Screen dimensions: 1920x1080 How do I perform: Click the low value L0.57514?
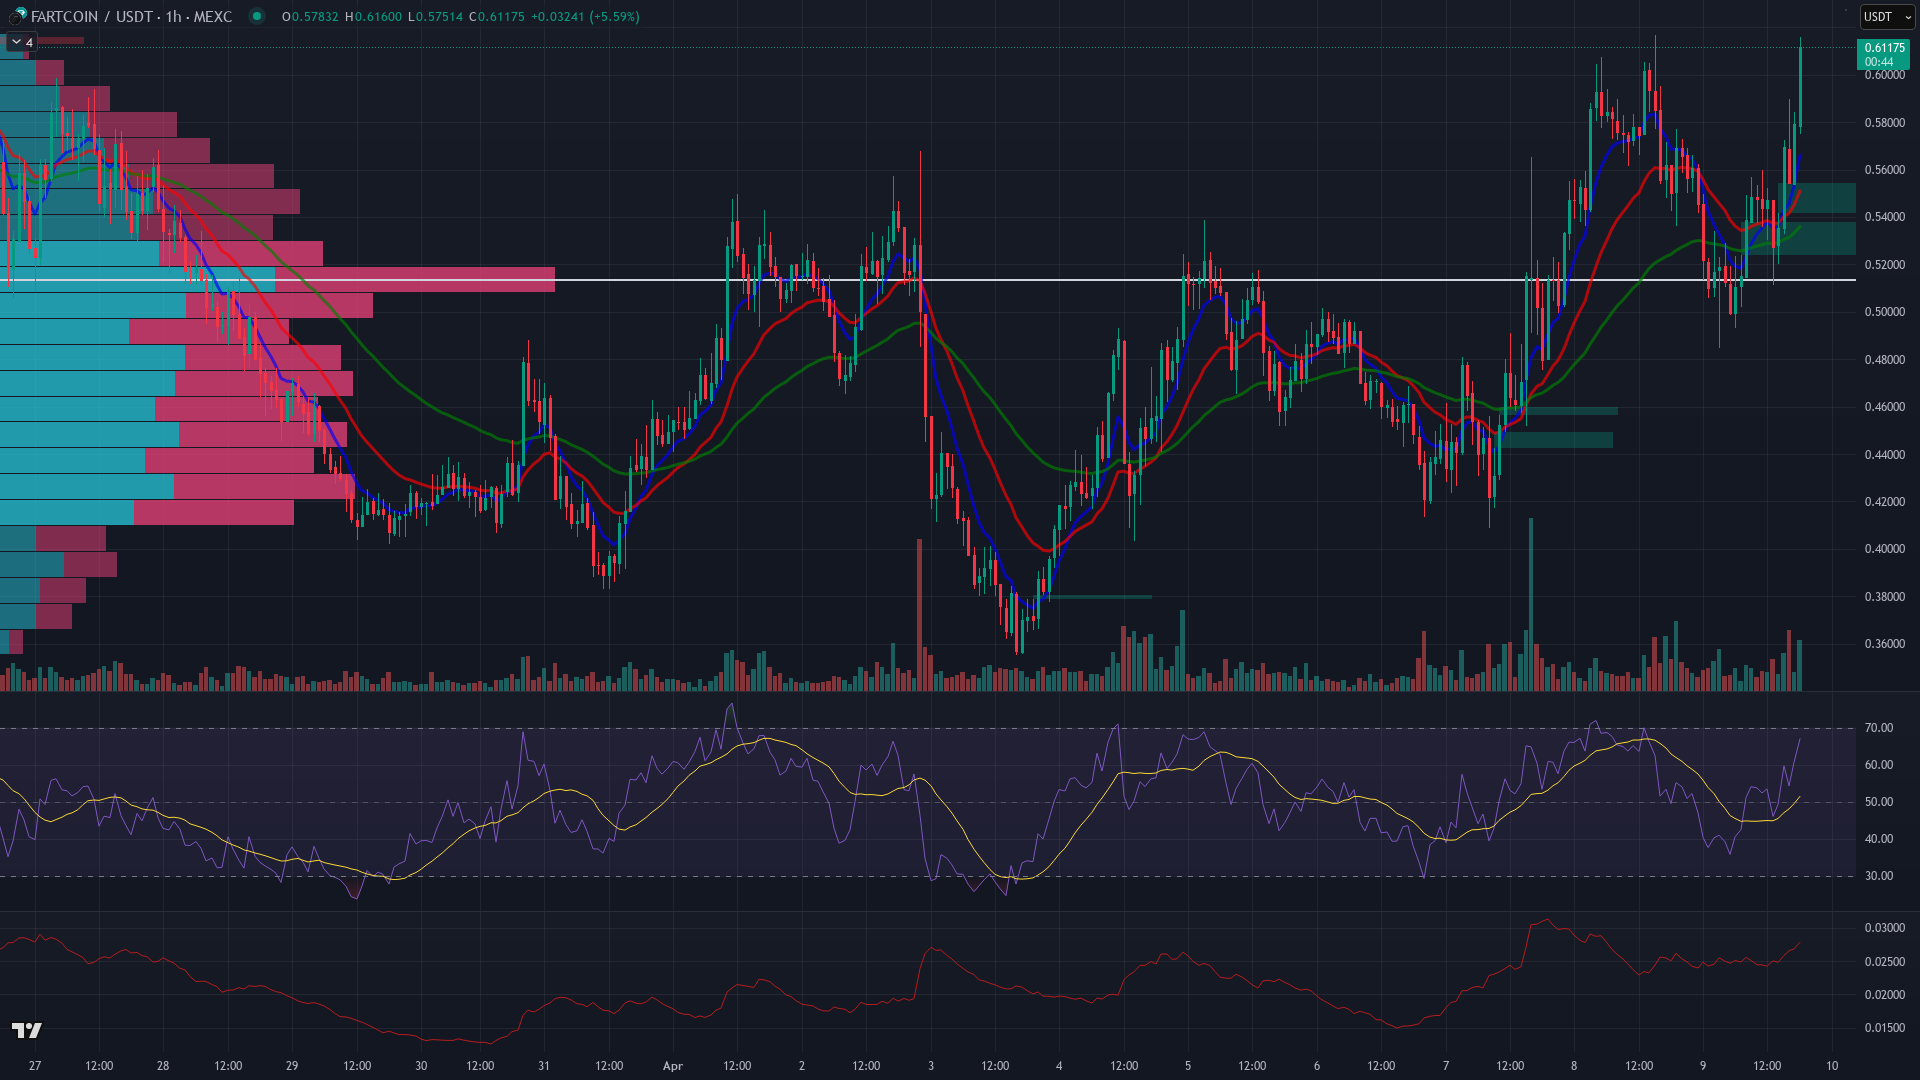435,16
